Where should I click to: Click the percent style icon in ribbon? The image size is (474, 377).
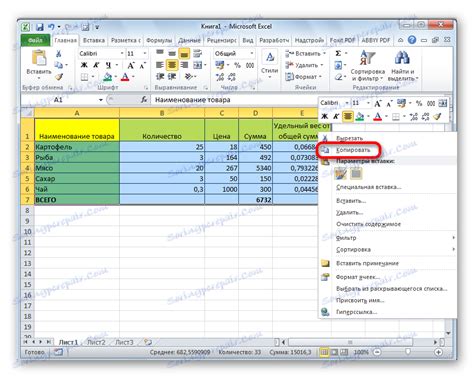click(237, 65)
